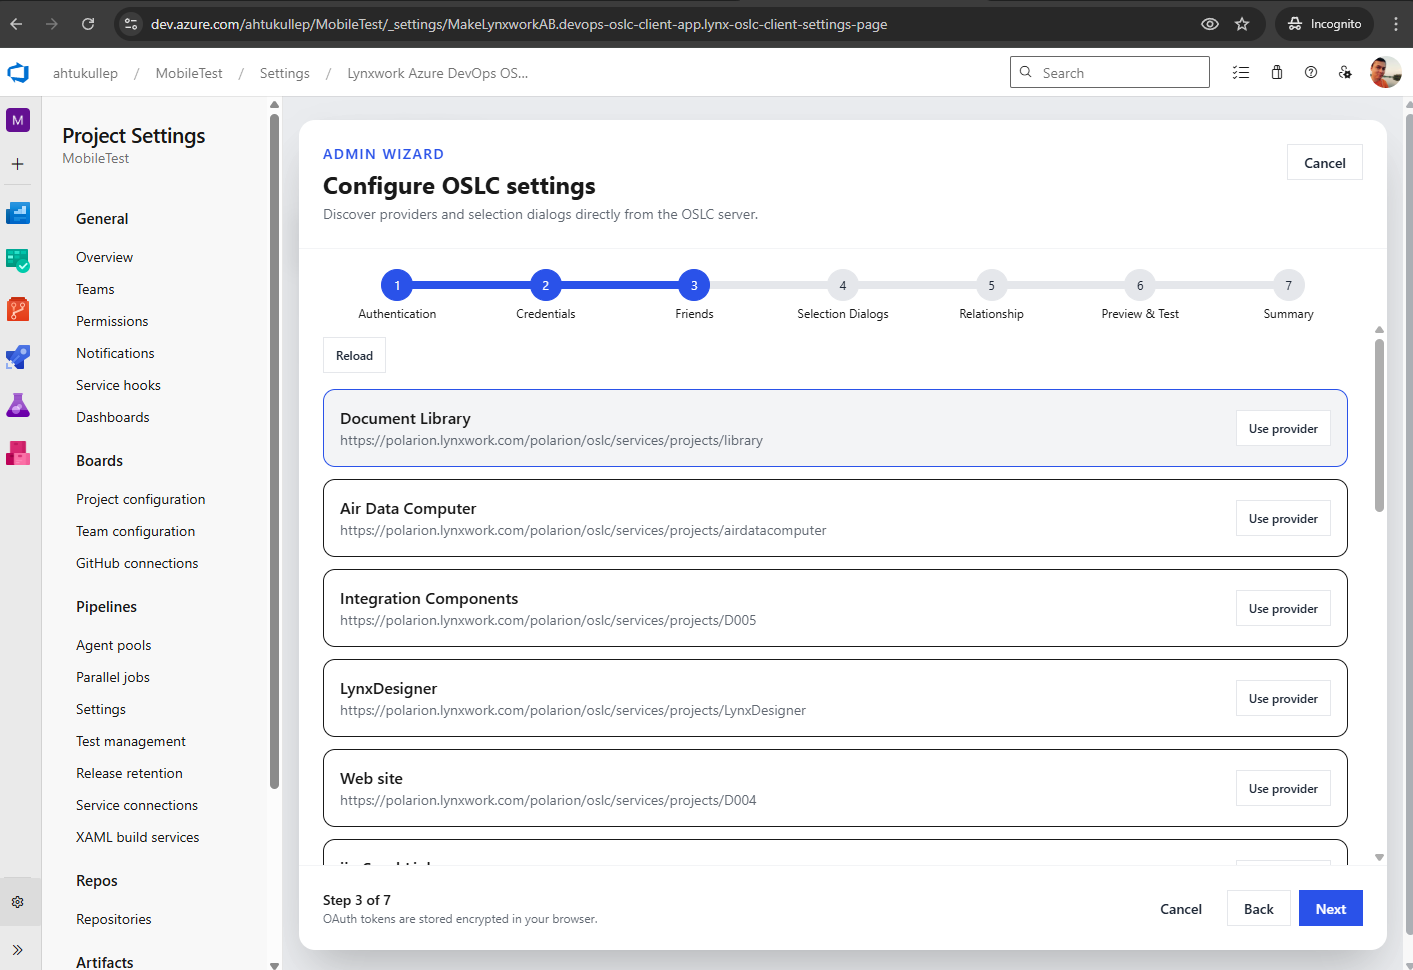Open Service hooks in General settings
Viewport: 1413px width, 970px height.
click(x=118, y=385)
